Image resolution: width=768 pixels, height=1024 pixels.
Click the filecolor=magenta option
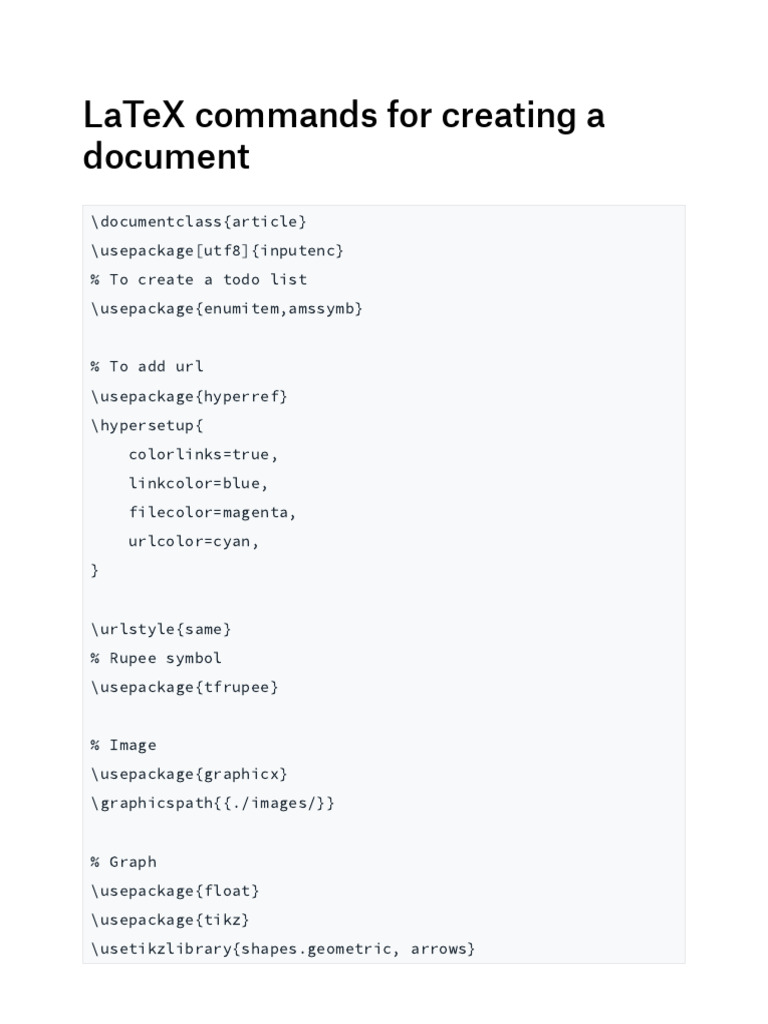click(x=213, y=512)
